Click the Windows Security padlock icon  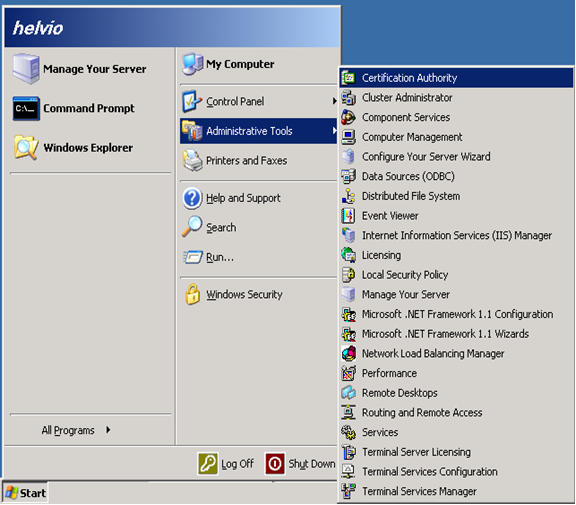192,294
